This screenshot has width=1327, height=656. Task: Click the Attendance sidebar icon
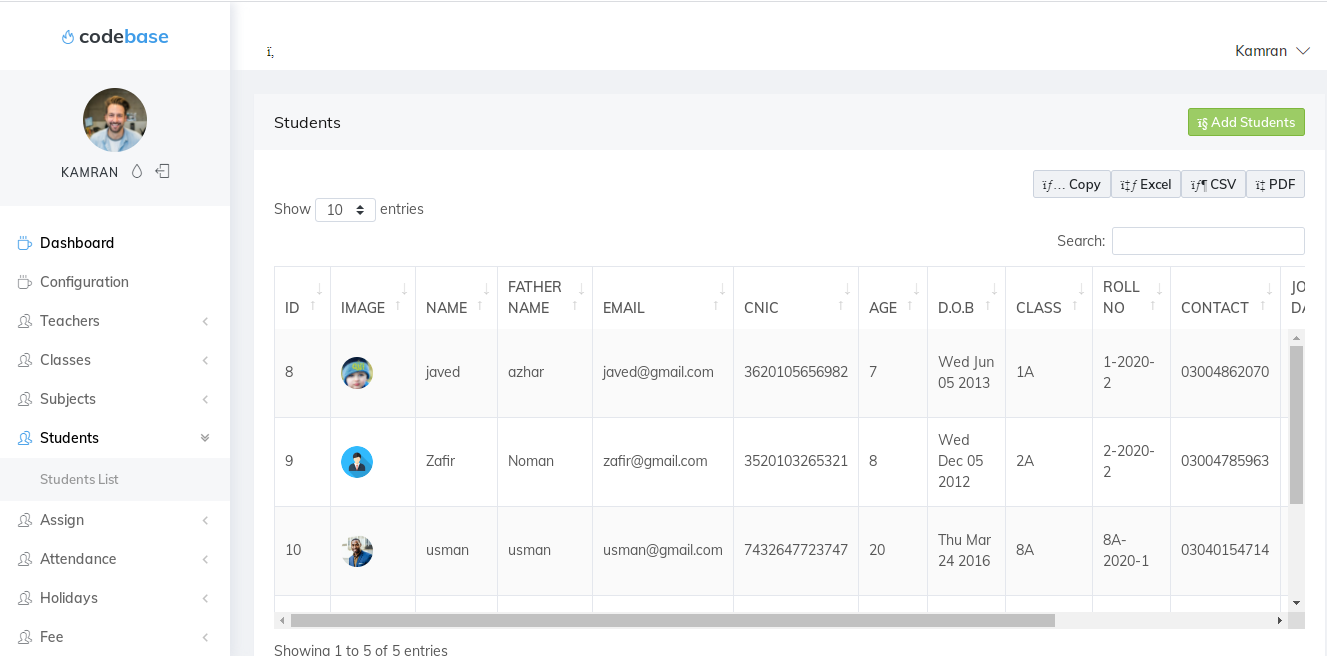click(x=25, y=559)
